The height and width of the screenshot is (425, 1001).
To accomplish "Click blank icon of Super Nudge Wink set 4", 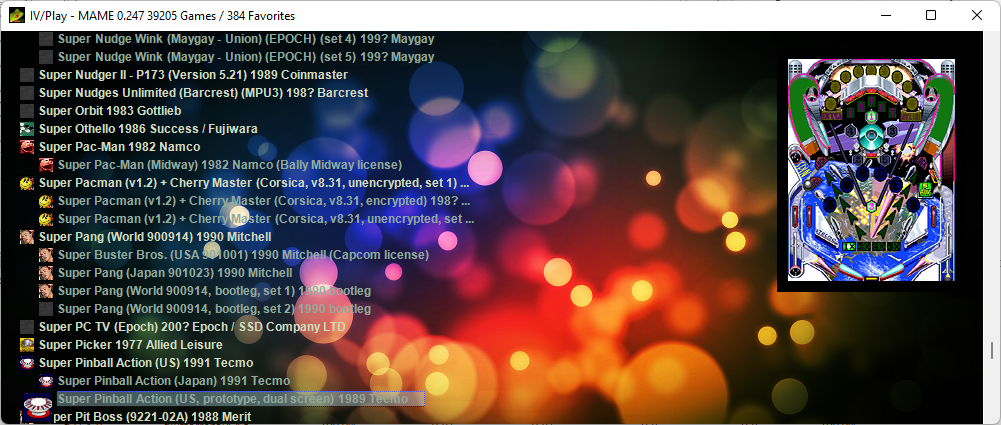I will point(46,39).
